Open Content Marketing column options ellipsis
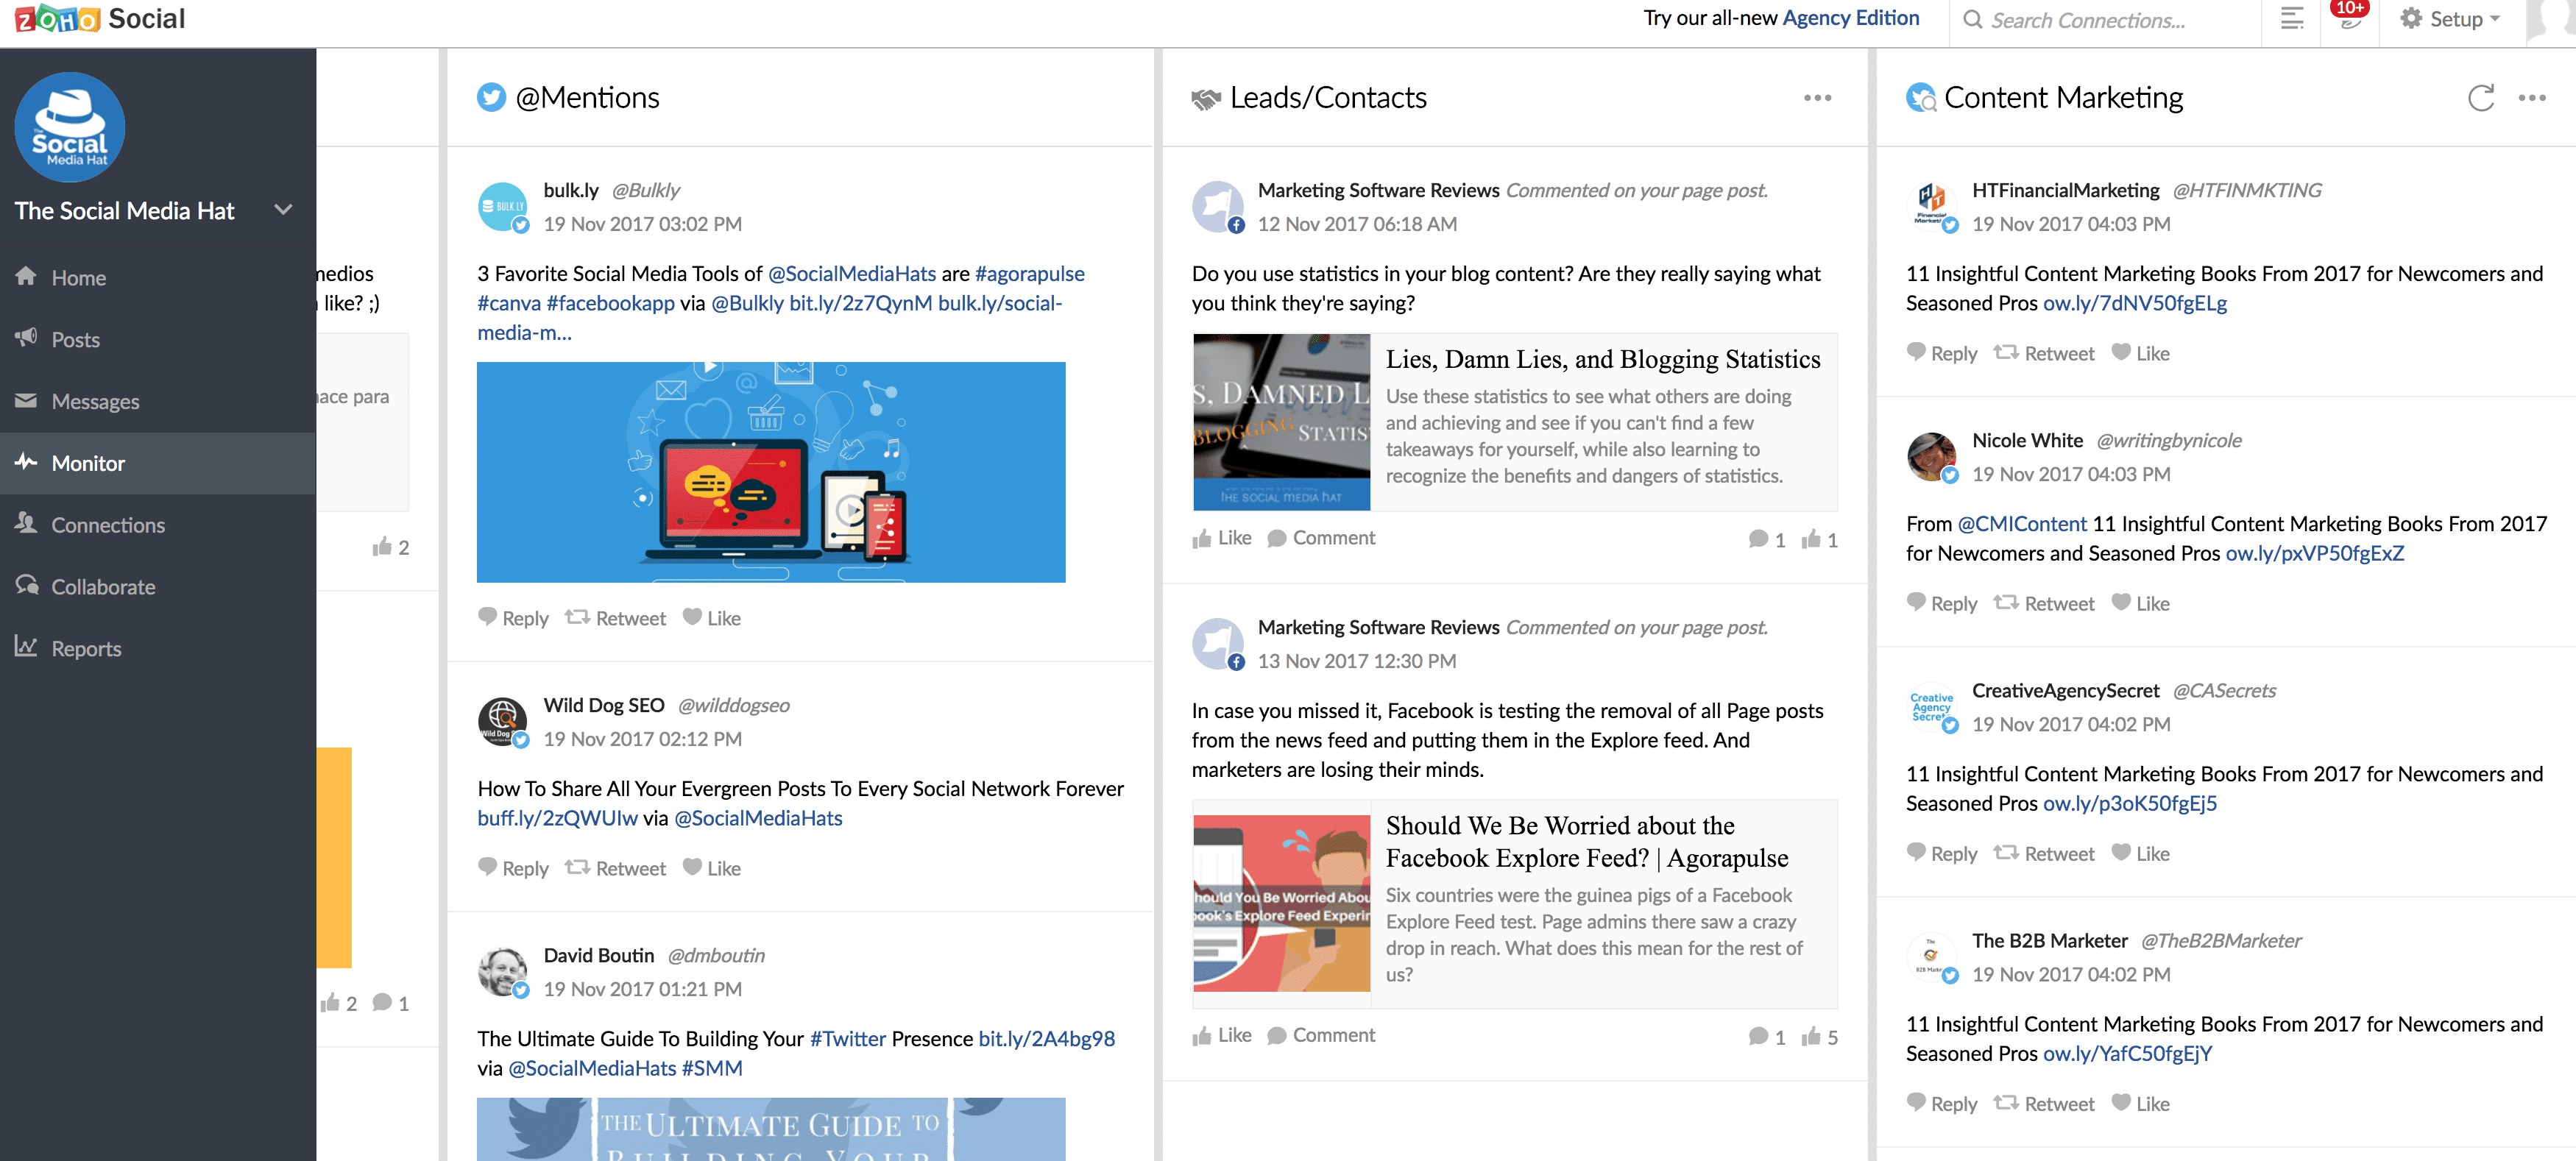Image resolution: width=2576 pixels, height=1161 pixels. (x=2531, y=98)
